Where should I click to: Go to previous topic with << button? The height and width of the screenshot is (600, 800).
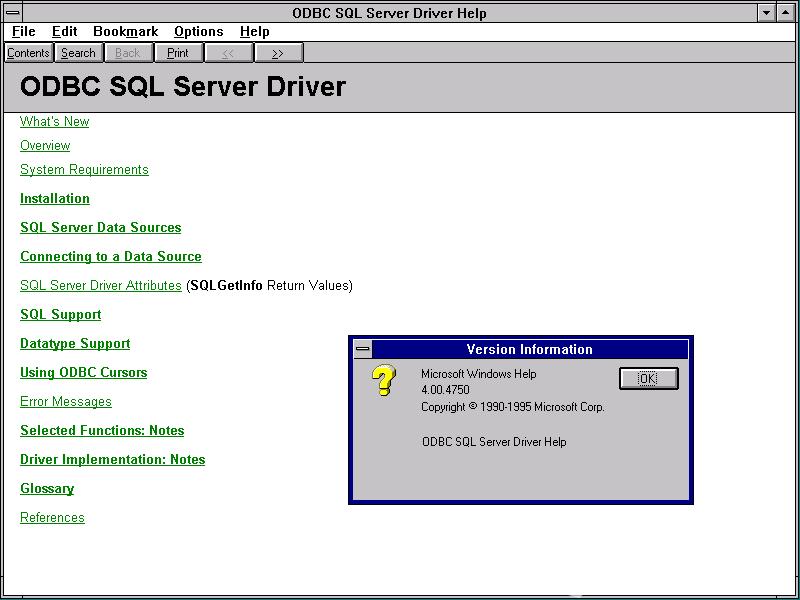tap(228, 53)
